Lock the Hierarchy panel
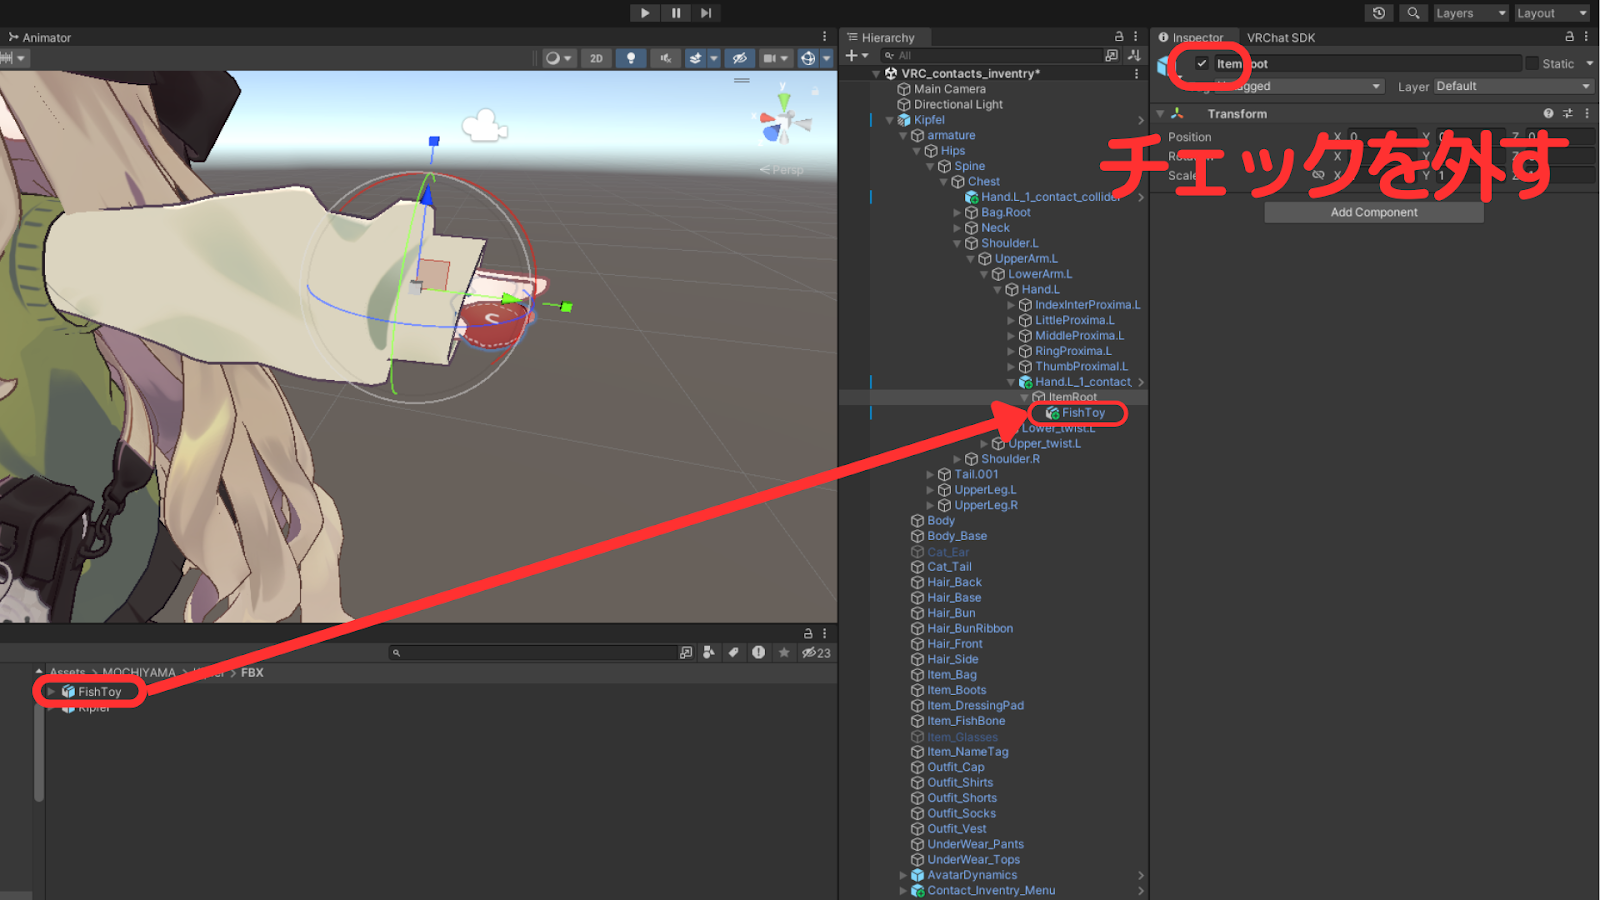 (1119, 37)
